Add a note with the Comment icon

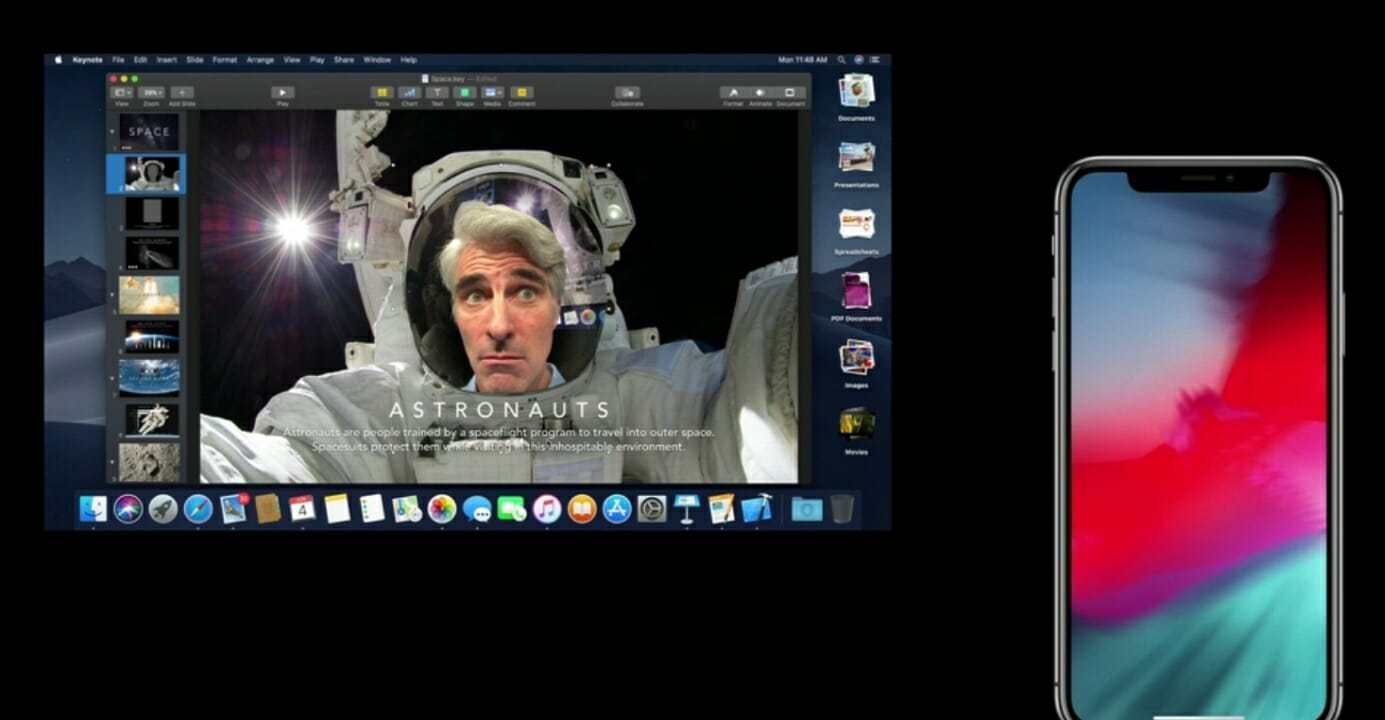point(521,93)
